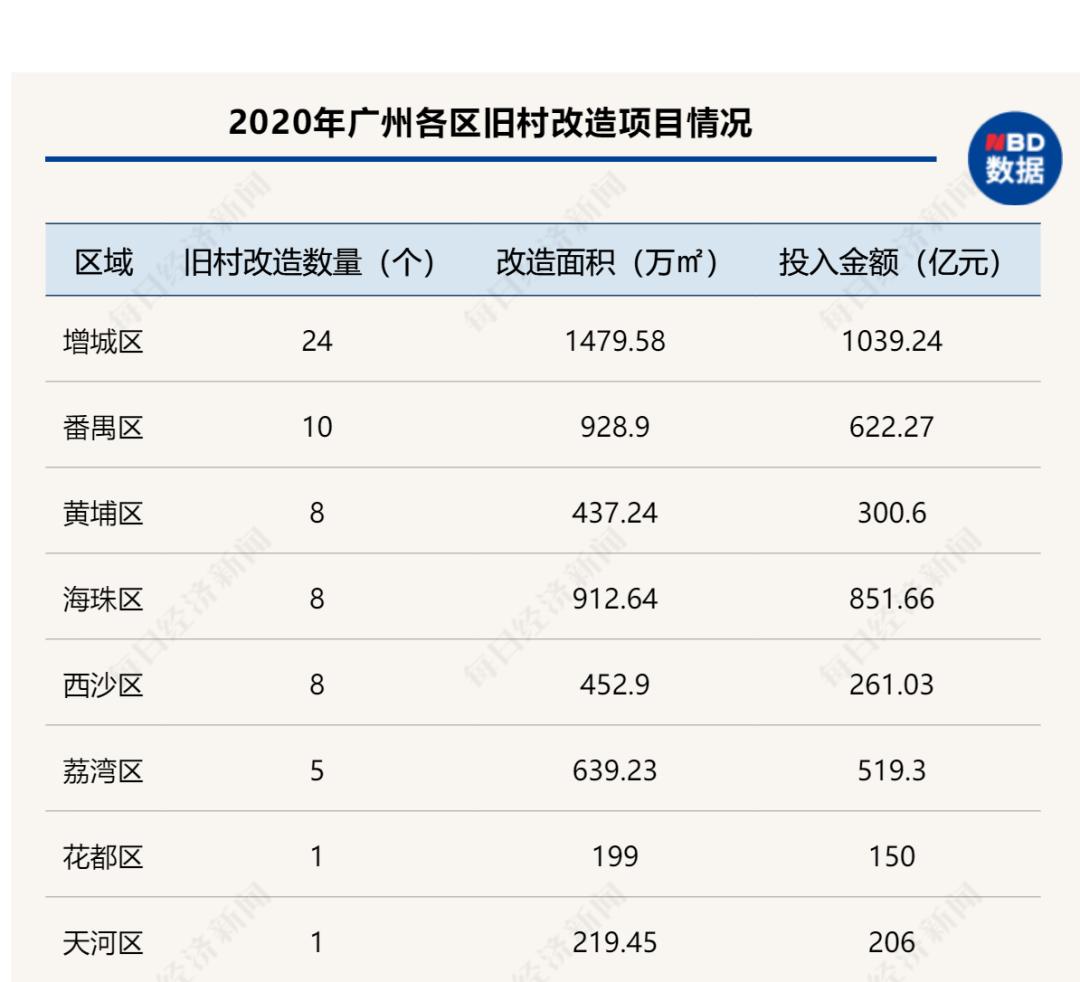Viewport: 1080px width, 982px height.
Task: Click the 荔湾区 row label
Action: point(103,771)
